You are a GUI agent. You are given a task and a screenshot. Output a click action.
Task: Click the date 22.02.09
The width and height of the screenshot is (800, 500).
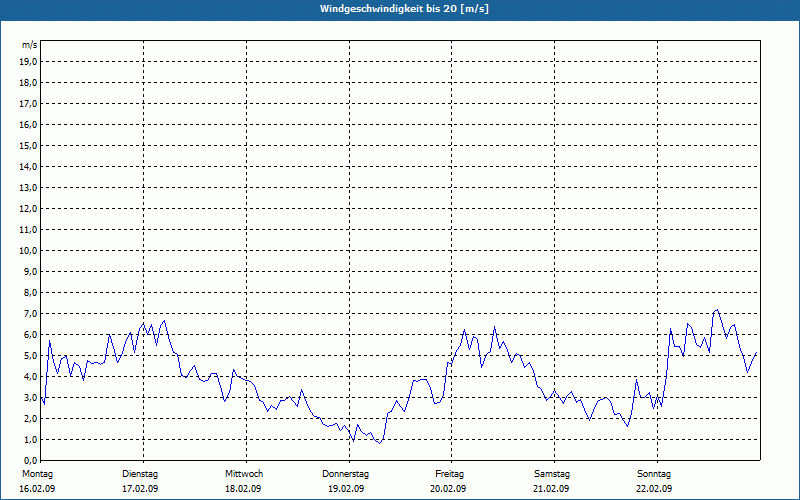tap(654, 489)
